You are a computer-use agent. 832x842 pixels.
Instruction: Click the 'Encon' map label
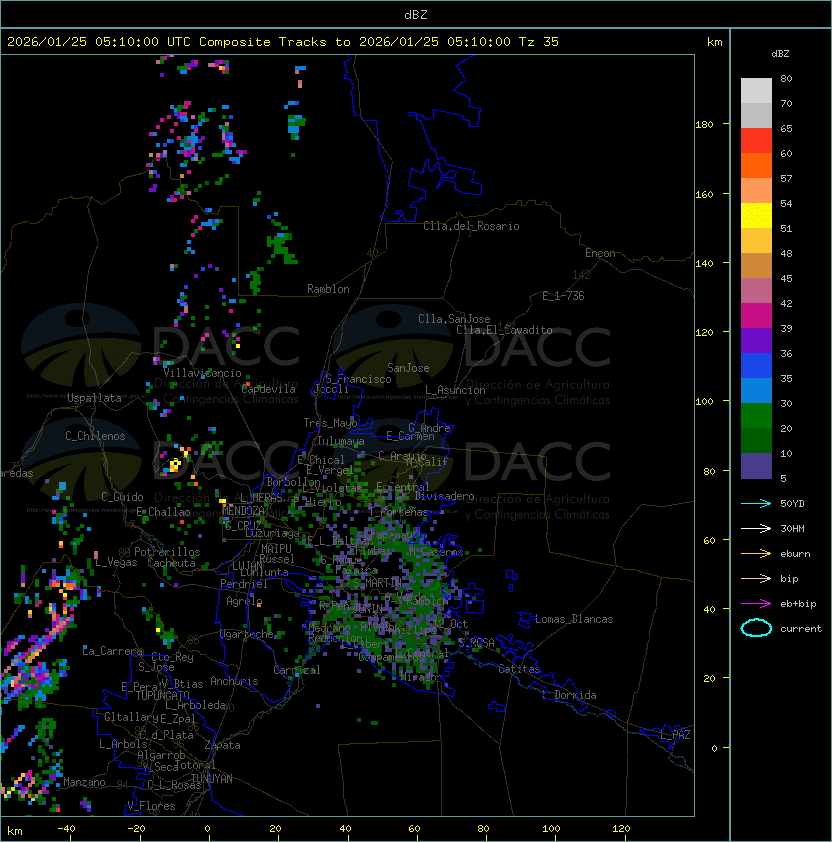[x=600, y=253]
